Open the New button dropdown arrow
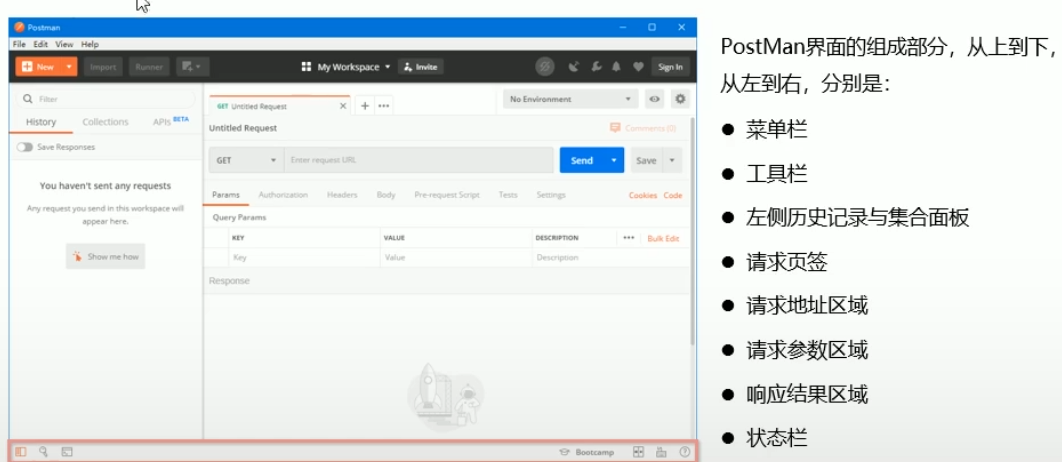This screenshot has height=462, width=1062. coord(69,66)
